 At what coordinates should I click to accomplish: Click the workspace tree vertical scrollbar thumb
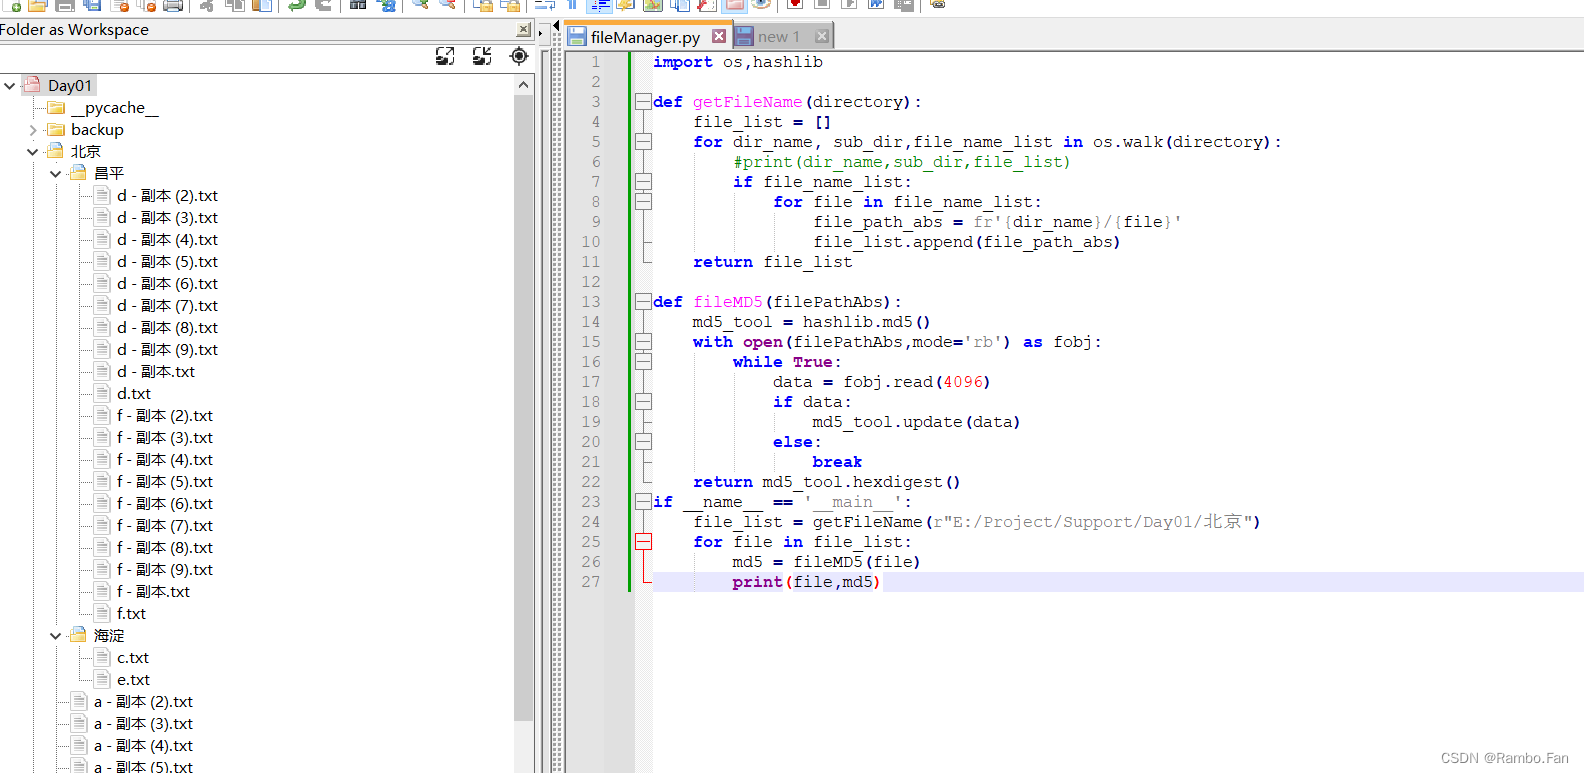pos(523,408)
